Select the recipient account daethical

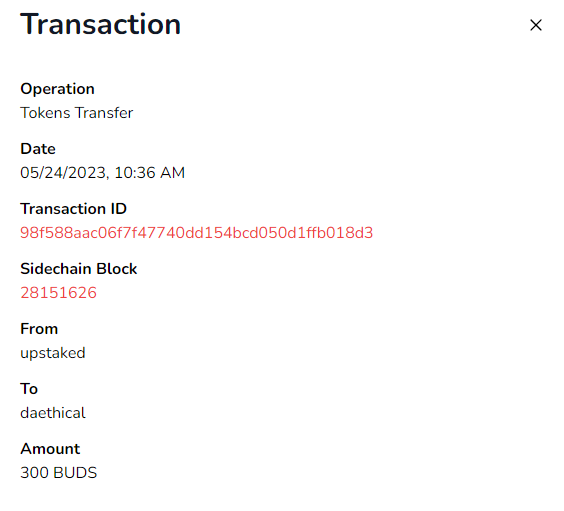click(x=53, y=413)
